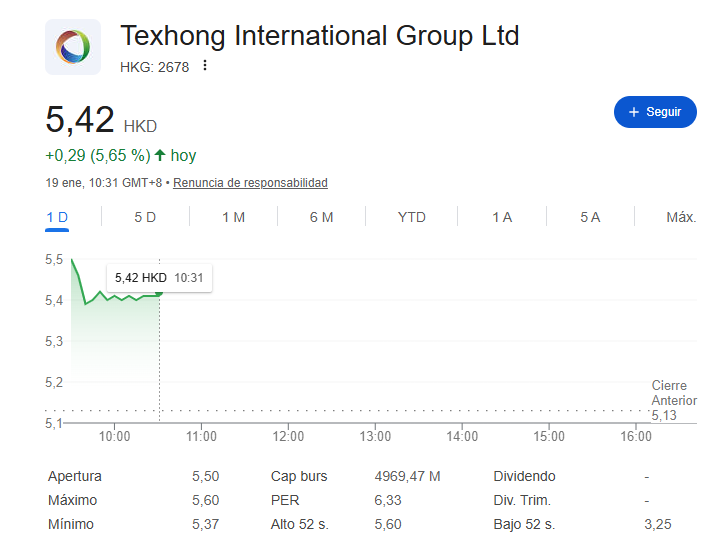Switch to the 5 A chart tab
717x556 pixels.
[590, 217]
